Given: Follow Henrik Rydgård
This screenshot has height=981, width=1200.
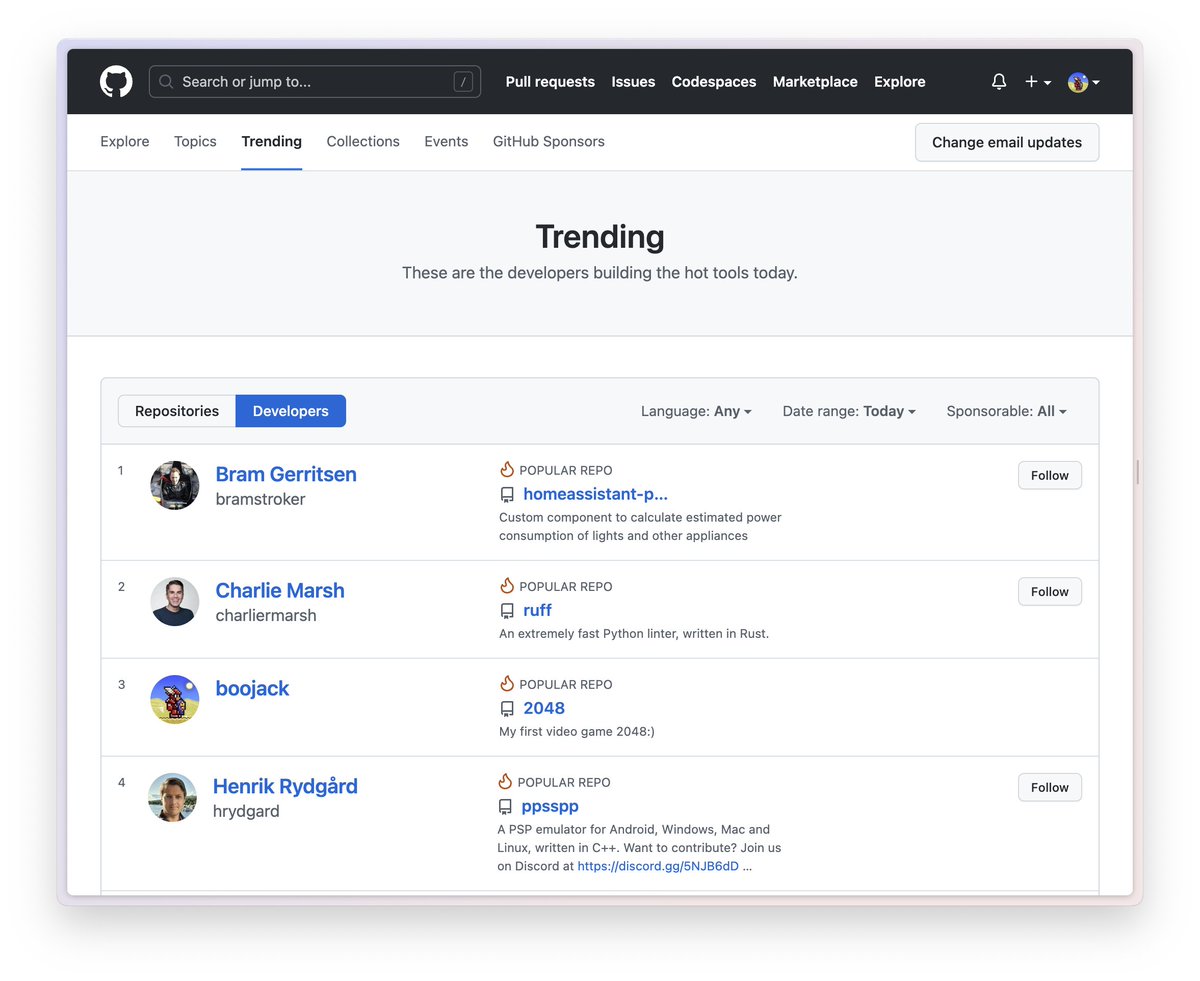Looking at the screenshot, I should coord(1050,787).
